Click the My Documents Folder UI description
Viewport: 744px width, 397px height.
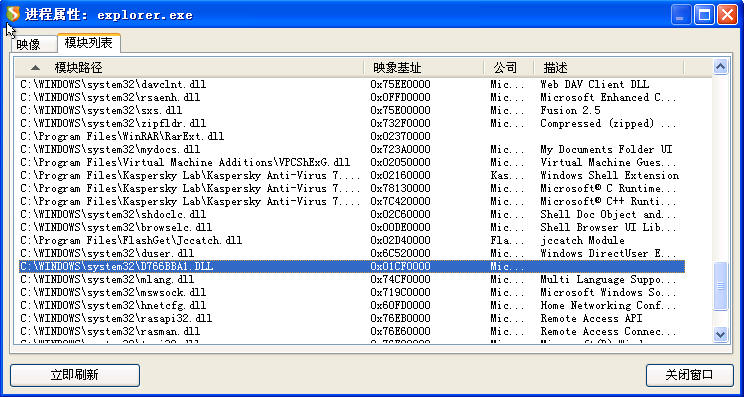pyautogui.click(x=606, y=149)
